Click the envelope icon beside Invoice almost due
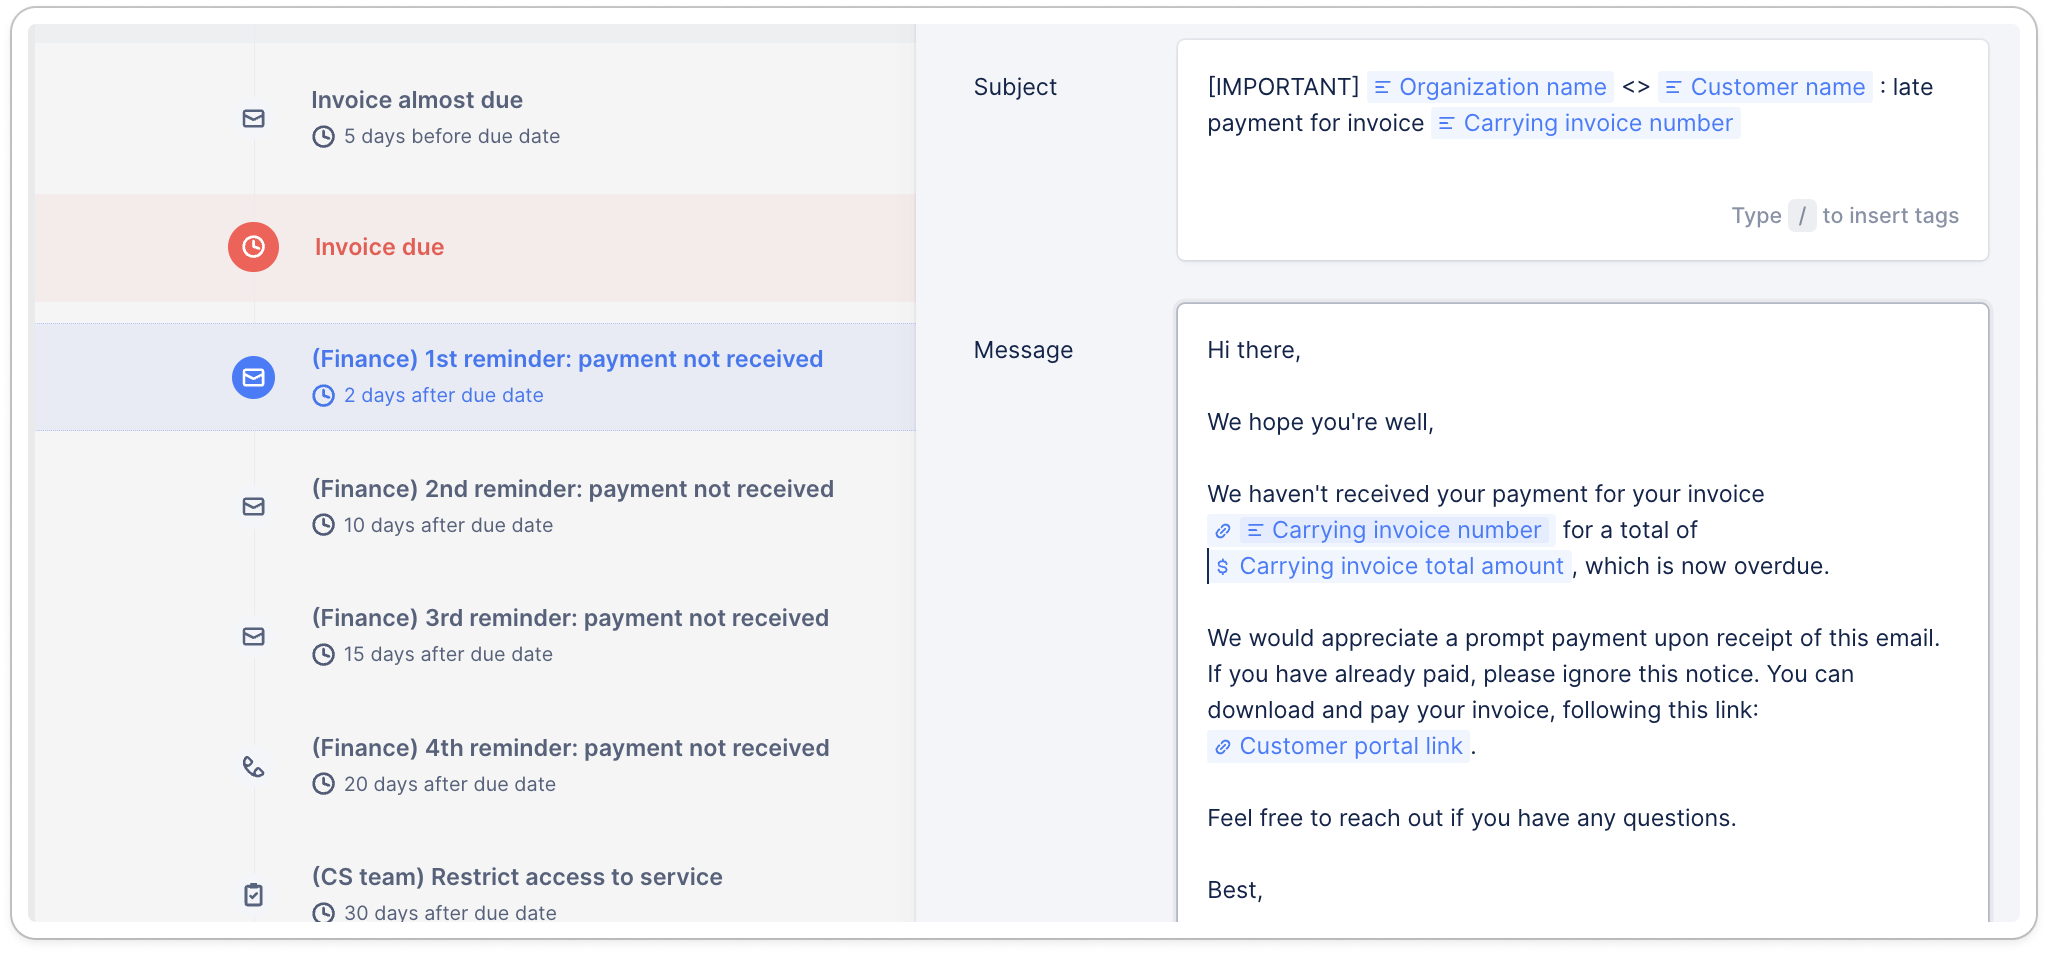 (254, 119)
